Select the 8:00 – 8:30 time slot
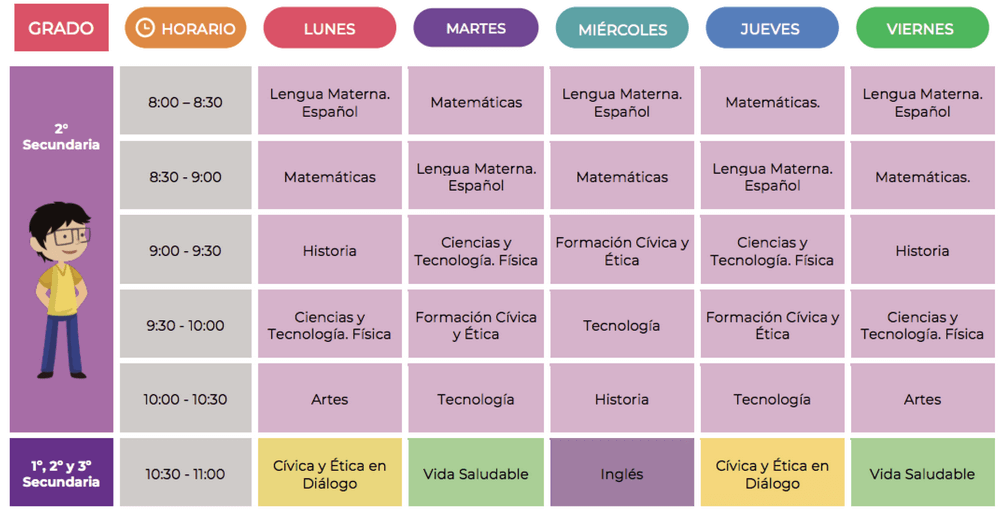The width and height of the screenshot is (1000, 511). 185,102
